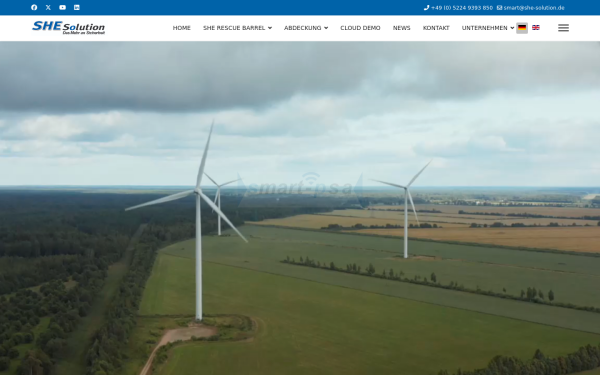Open the CLOUD DEMO page
This screenshot has width=600, height=375.
tap(360, 28)
